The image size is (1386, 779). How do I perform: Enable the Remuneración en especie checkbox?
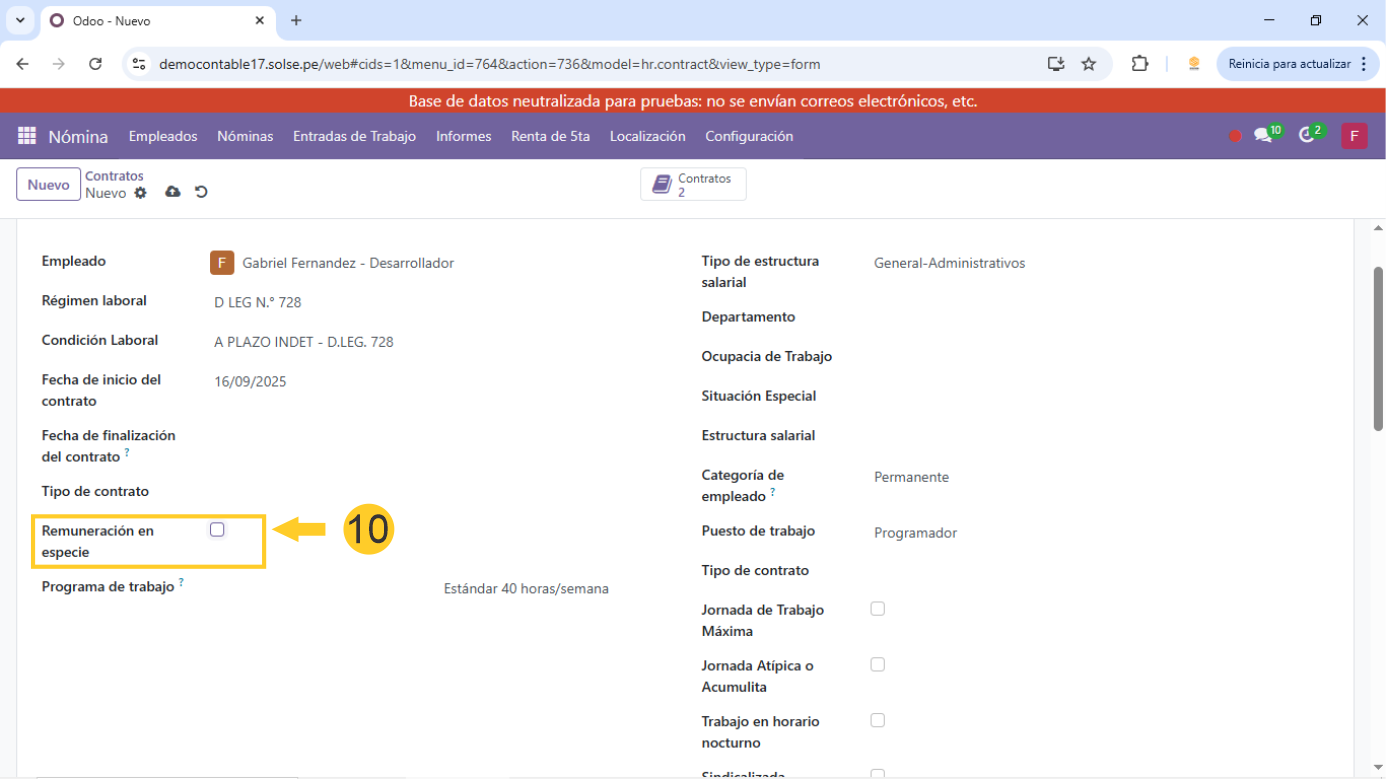coord(217,530)
